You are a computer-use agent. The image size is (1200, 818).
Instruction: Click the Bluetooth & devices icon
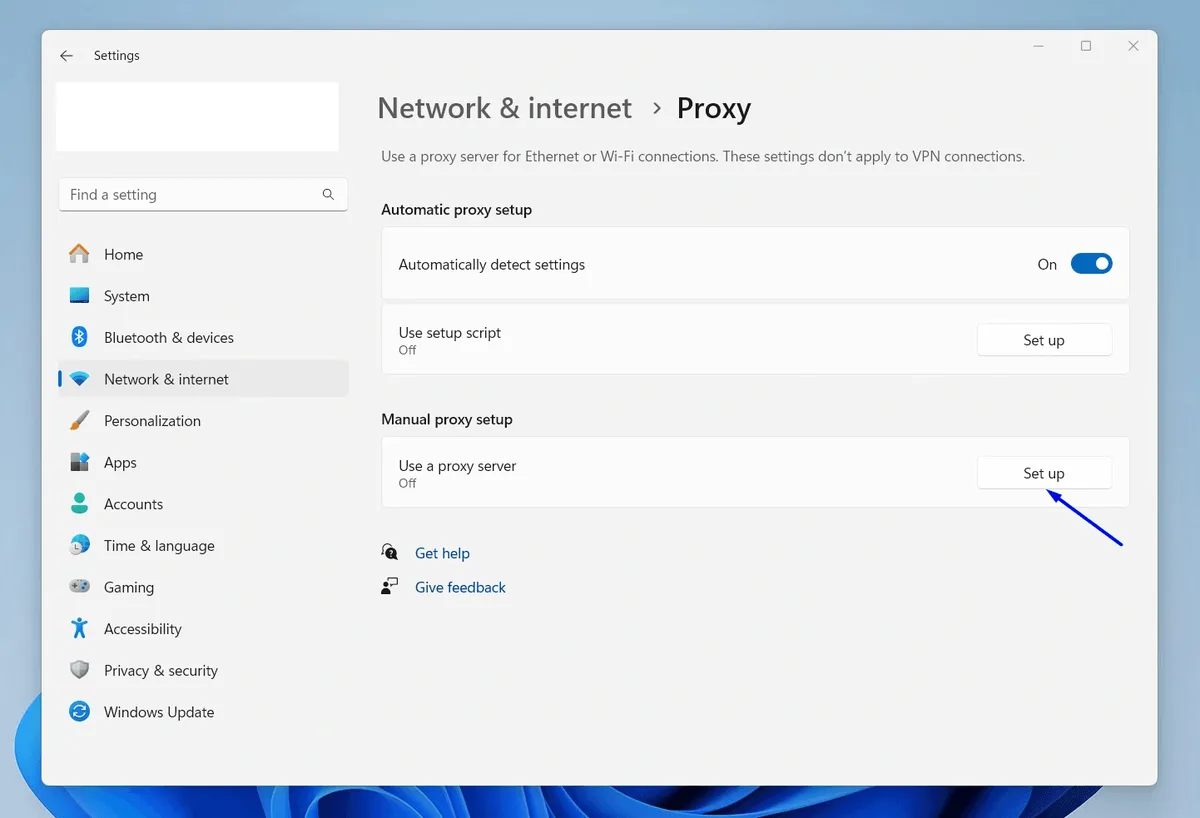pyautogui.click(x=79, y=337)
